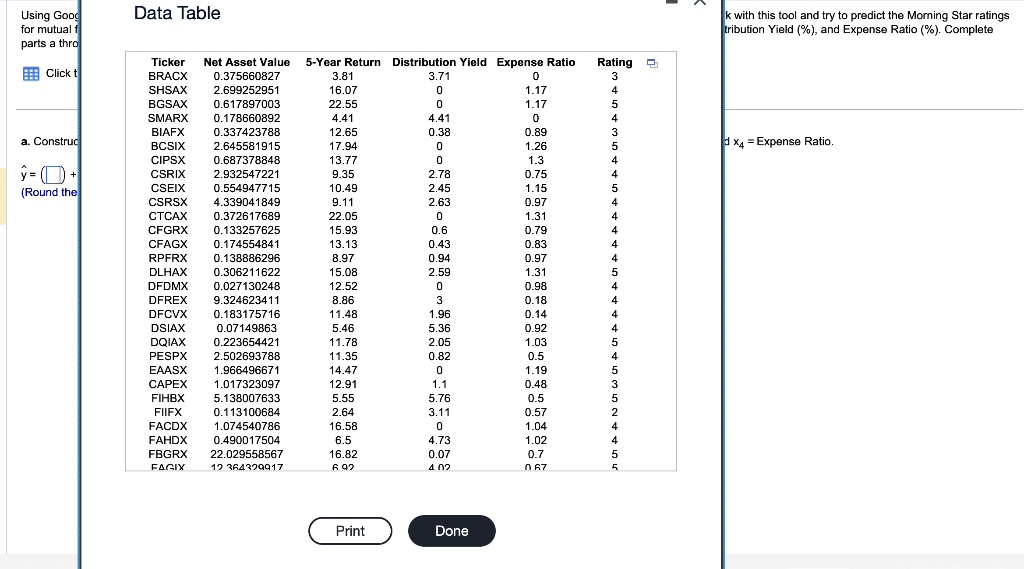Click the DLHAX ticker cell
The height and width of the screenshot is (569, 1024).
168,272
